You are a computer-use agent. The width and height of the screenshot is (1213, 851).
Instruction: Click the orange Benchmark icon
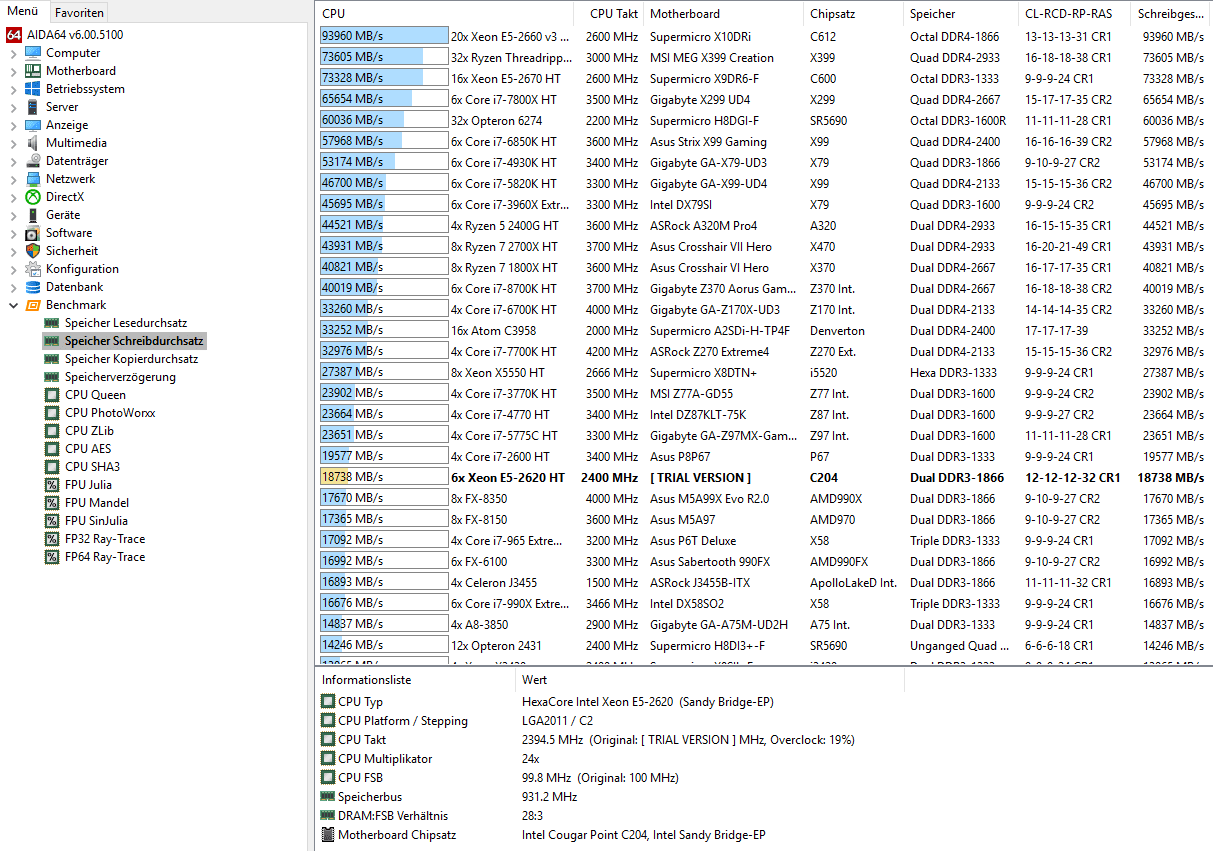(33, 305)
